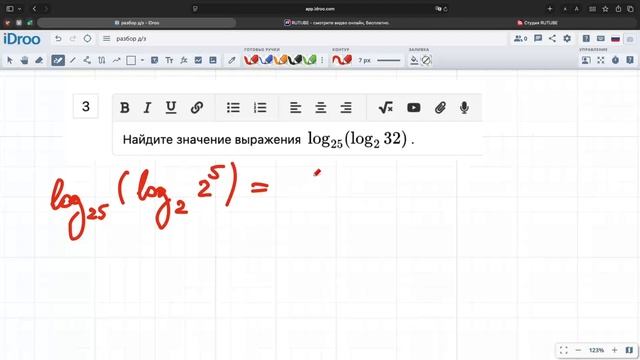640x360 pixels.
Task: Click the iDroo logo
Action: (22, 39)
